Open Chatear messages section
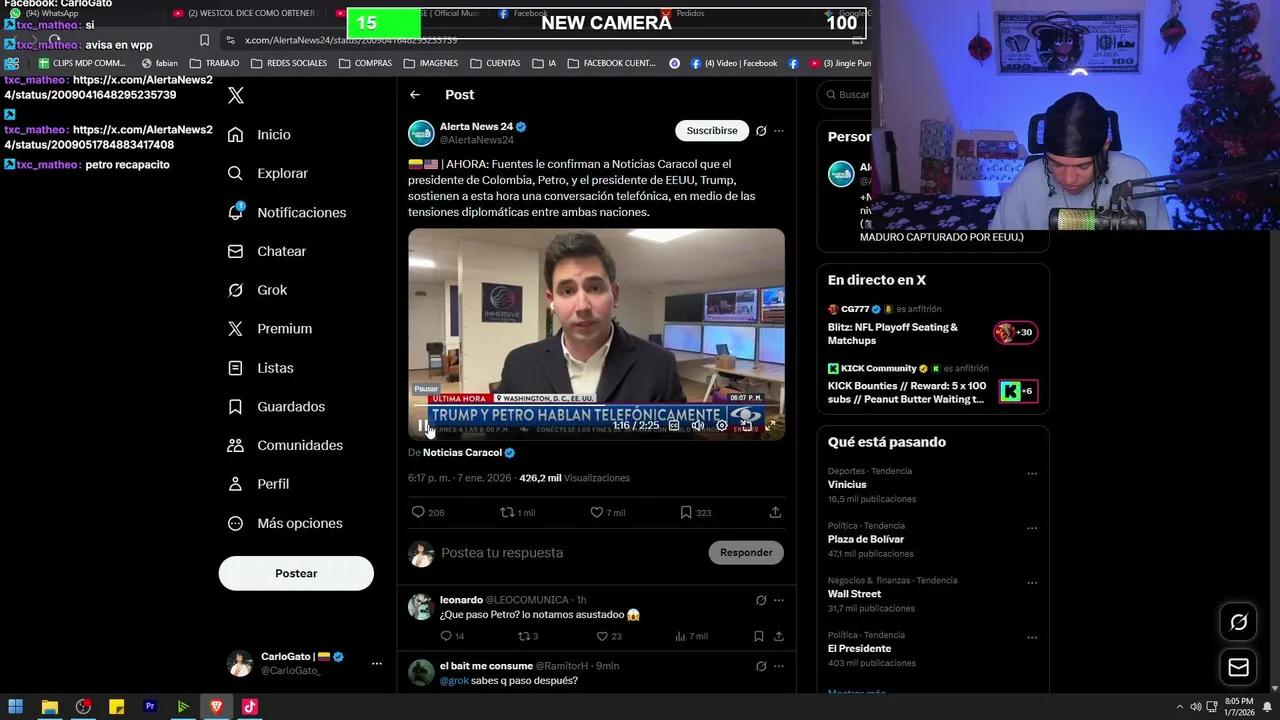 pos(266,251)
